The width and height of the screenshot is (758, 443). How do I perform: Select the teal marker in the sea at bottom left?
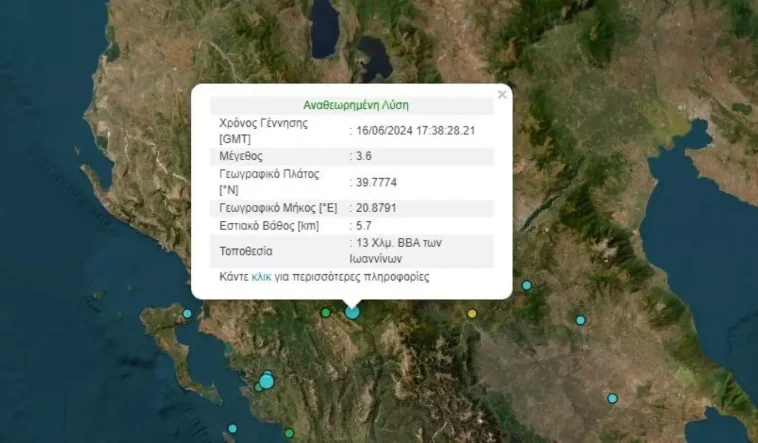click(232, 429)
